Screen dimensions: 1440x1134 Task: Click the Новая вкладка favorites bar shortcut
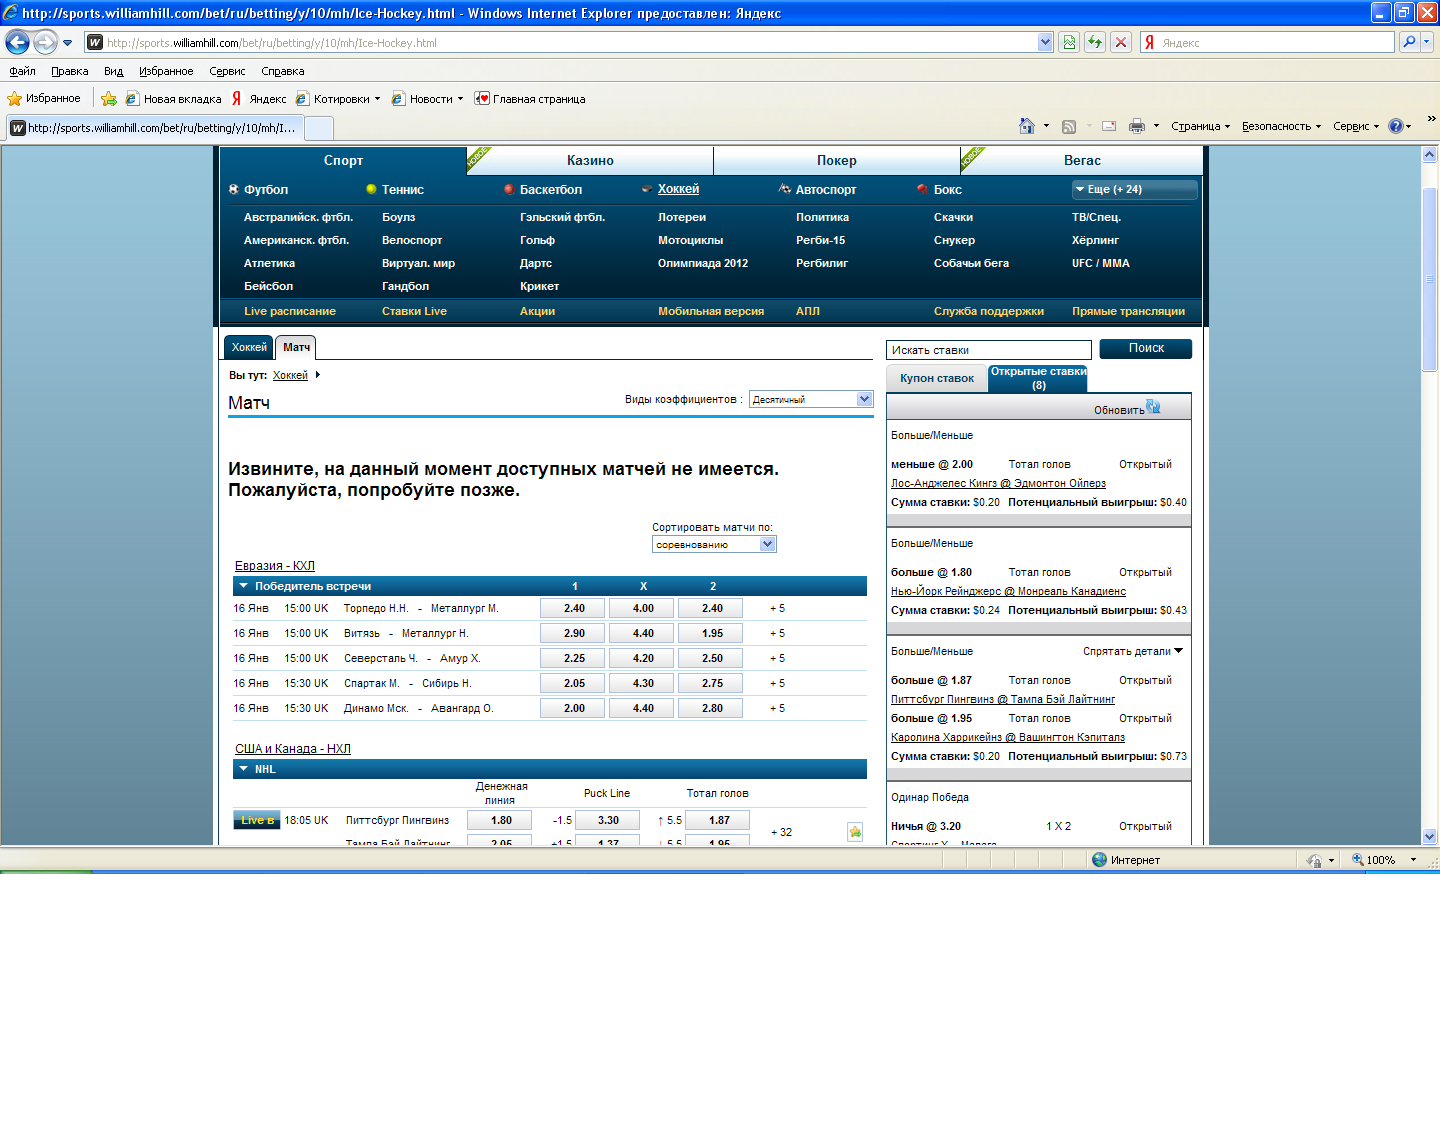173,98
